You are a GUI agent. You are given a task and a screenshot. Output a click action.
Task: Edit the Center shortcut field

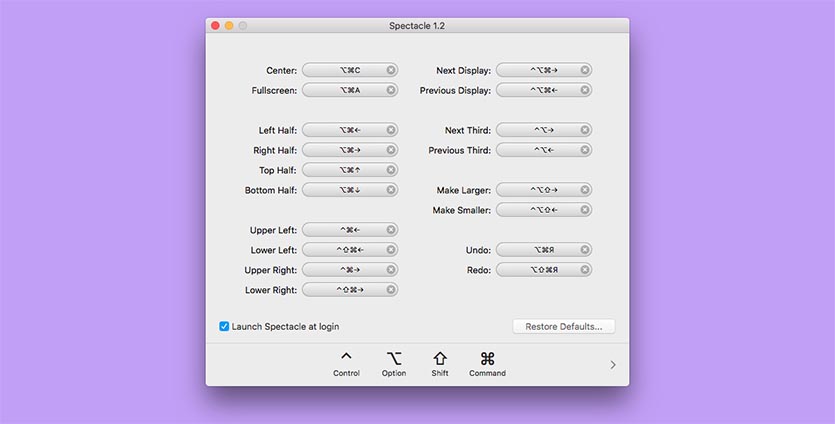pyautogui.click(x=350, y=70)
